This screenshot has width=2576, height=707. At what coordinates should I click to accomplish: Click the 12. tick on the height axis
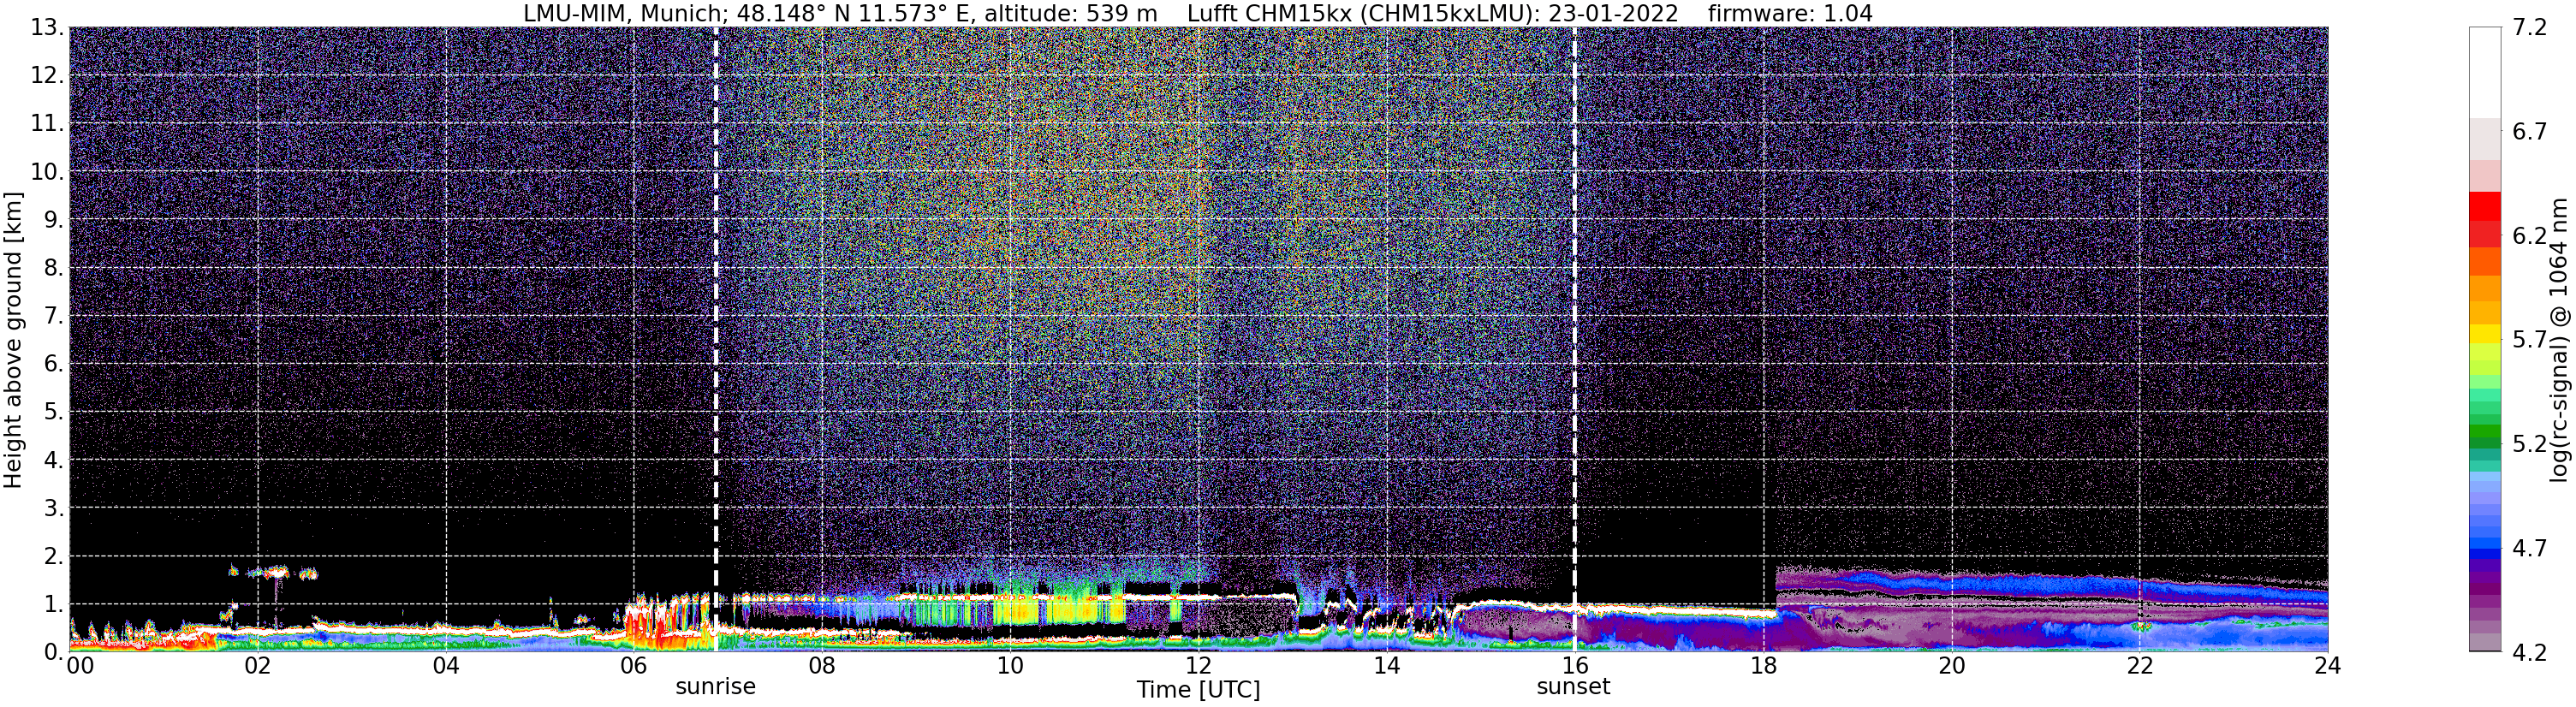[x=47, y=75]
